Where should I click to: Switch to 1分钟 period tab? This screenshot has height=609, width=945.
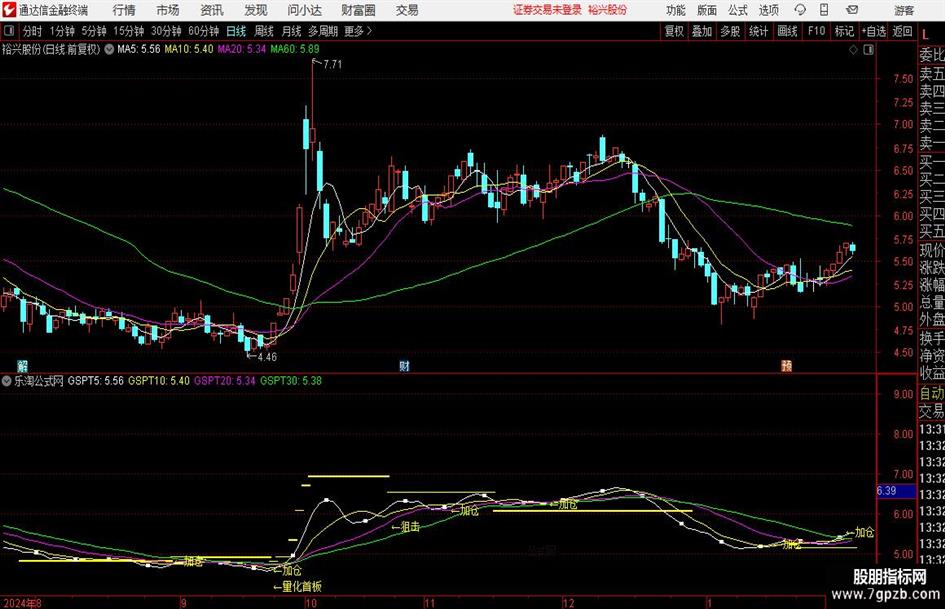pos(61,31)
